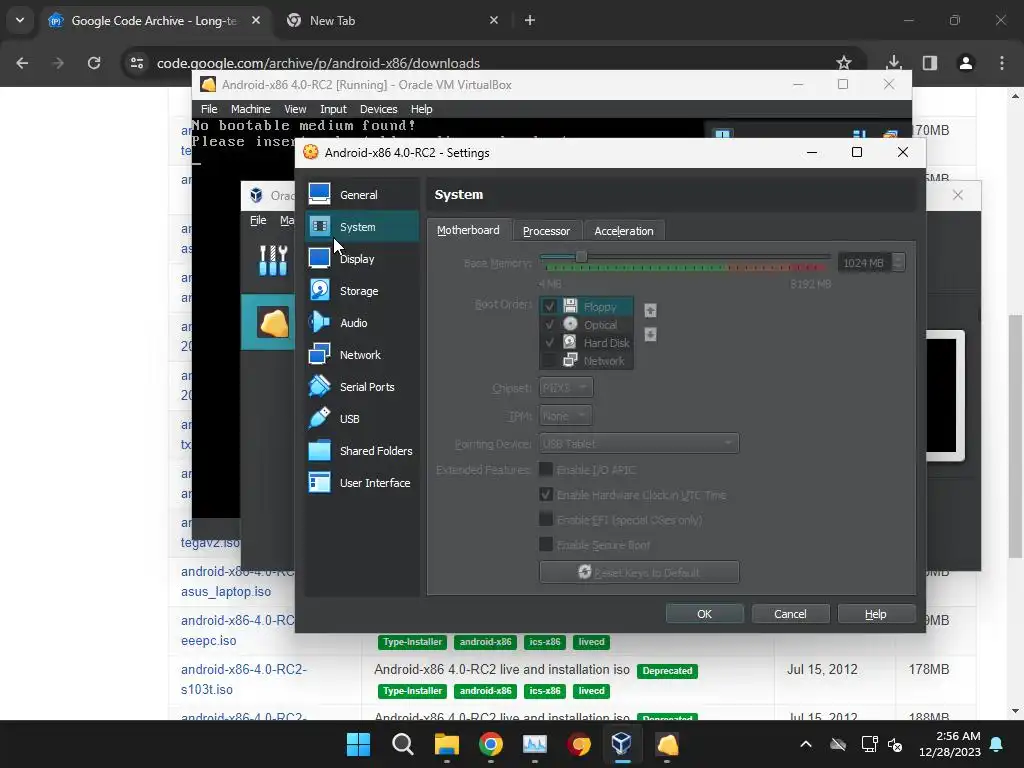Switch to Motherboard tab
The height and width of the screenshot is (768, 1024).
tap(468, 231)
